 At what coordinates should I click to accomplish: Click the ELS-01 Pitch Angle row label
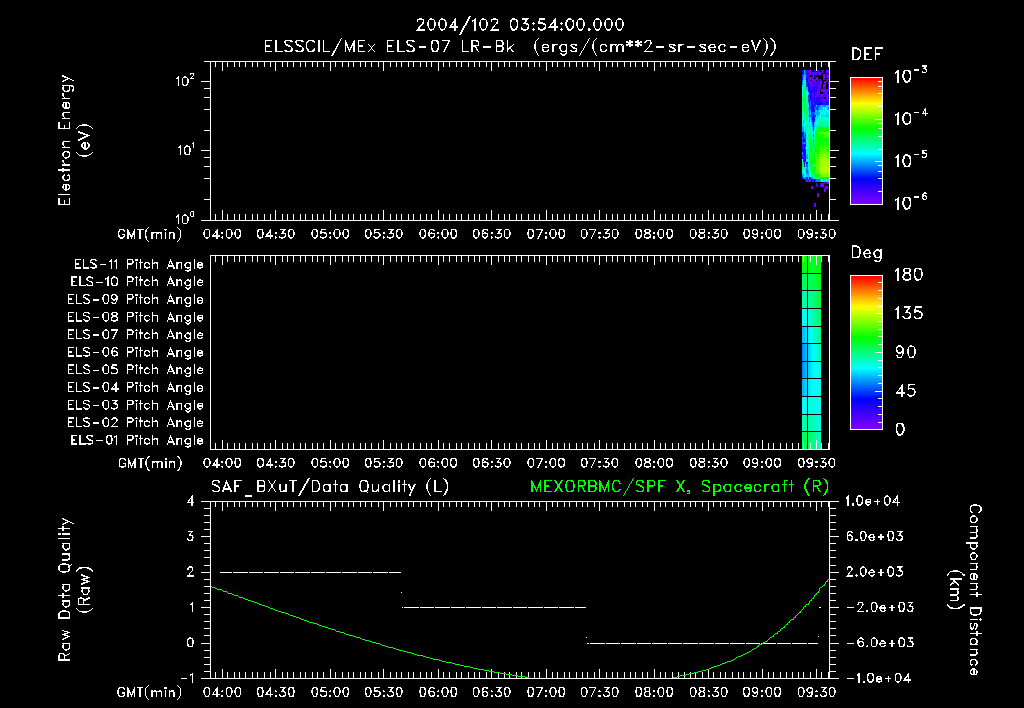[136, 440]
